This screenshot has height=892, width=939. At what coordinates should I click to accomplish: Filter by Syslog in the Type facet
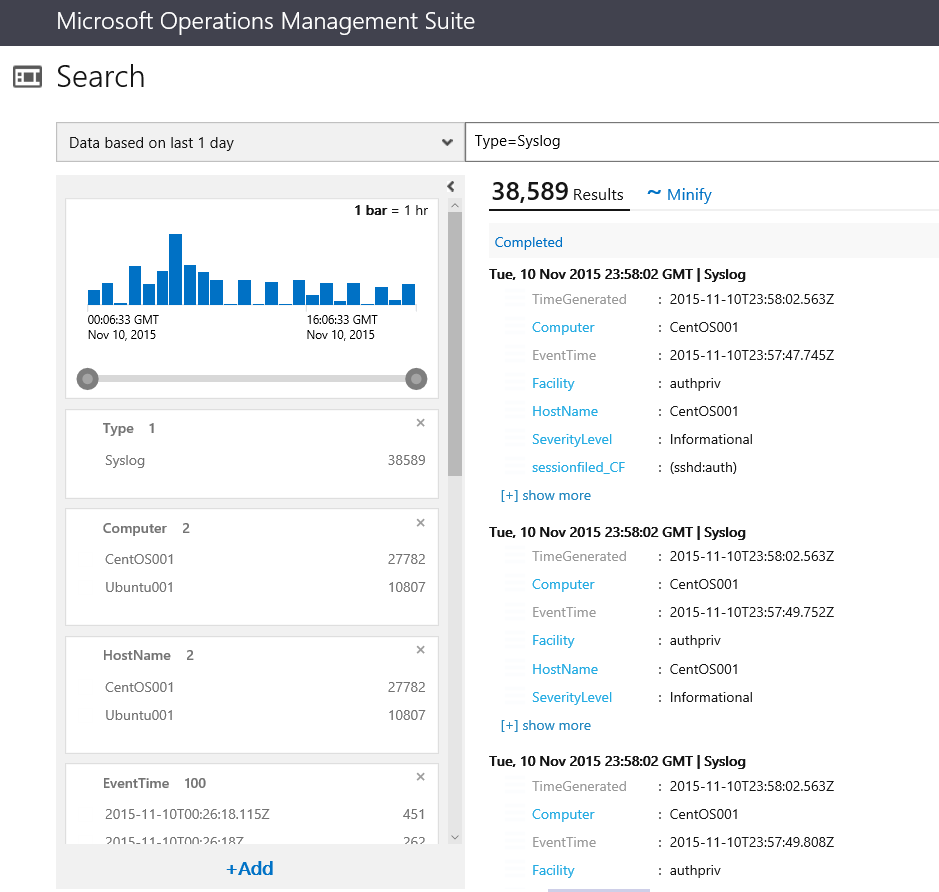coord(125,460)
